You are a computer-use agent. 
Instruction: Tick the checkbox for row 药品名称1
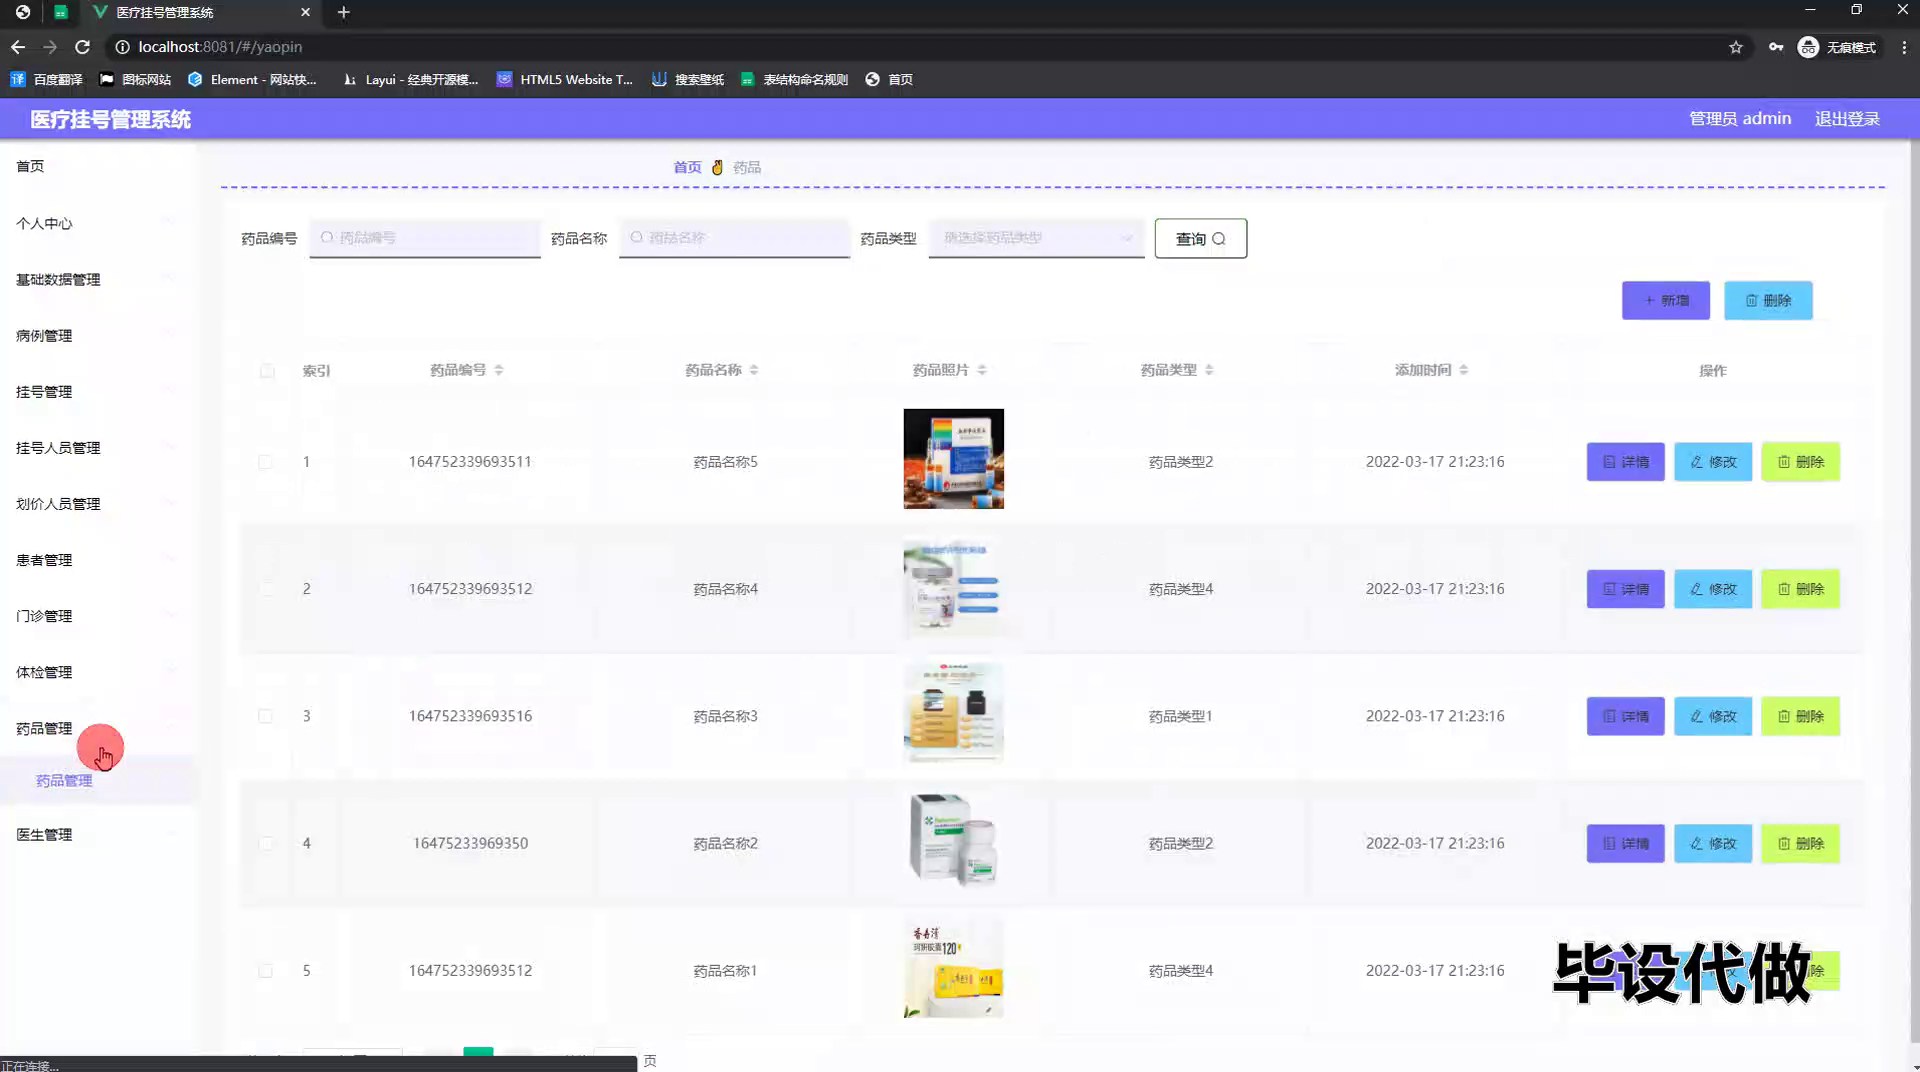[x=265, y=971]
